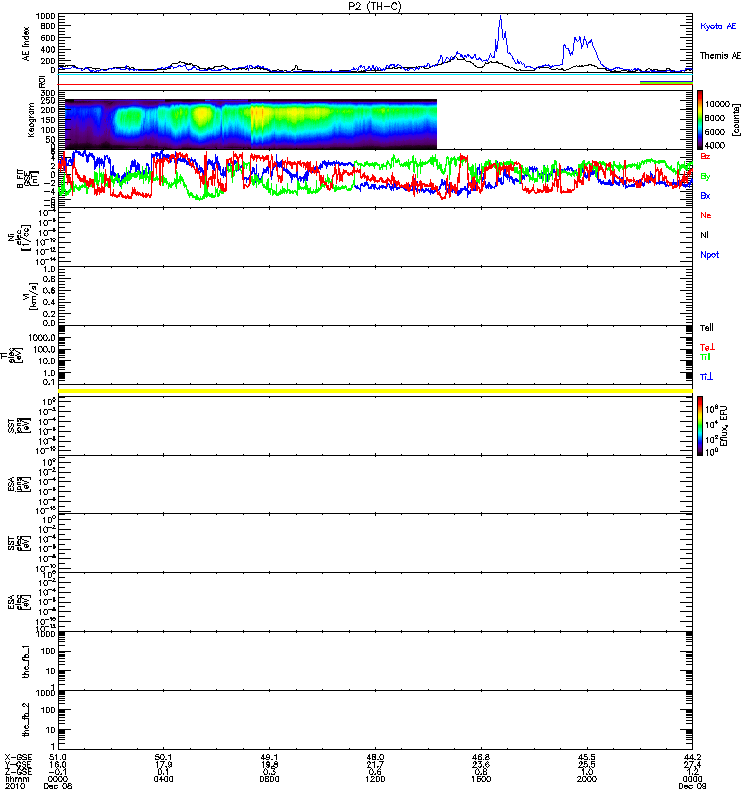
Task: Click the [counts] colorbar label
Action: pos(735,120)
